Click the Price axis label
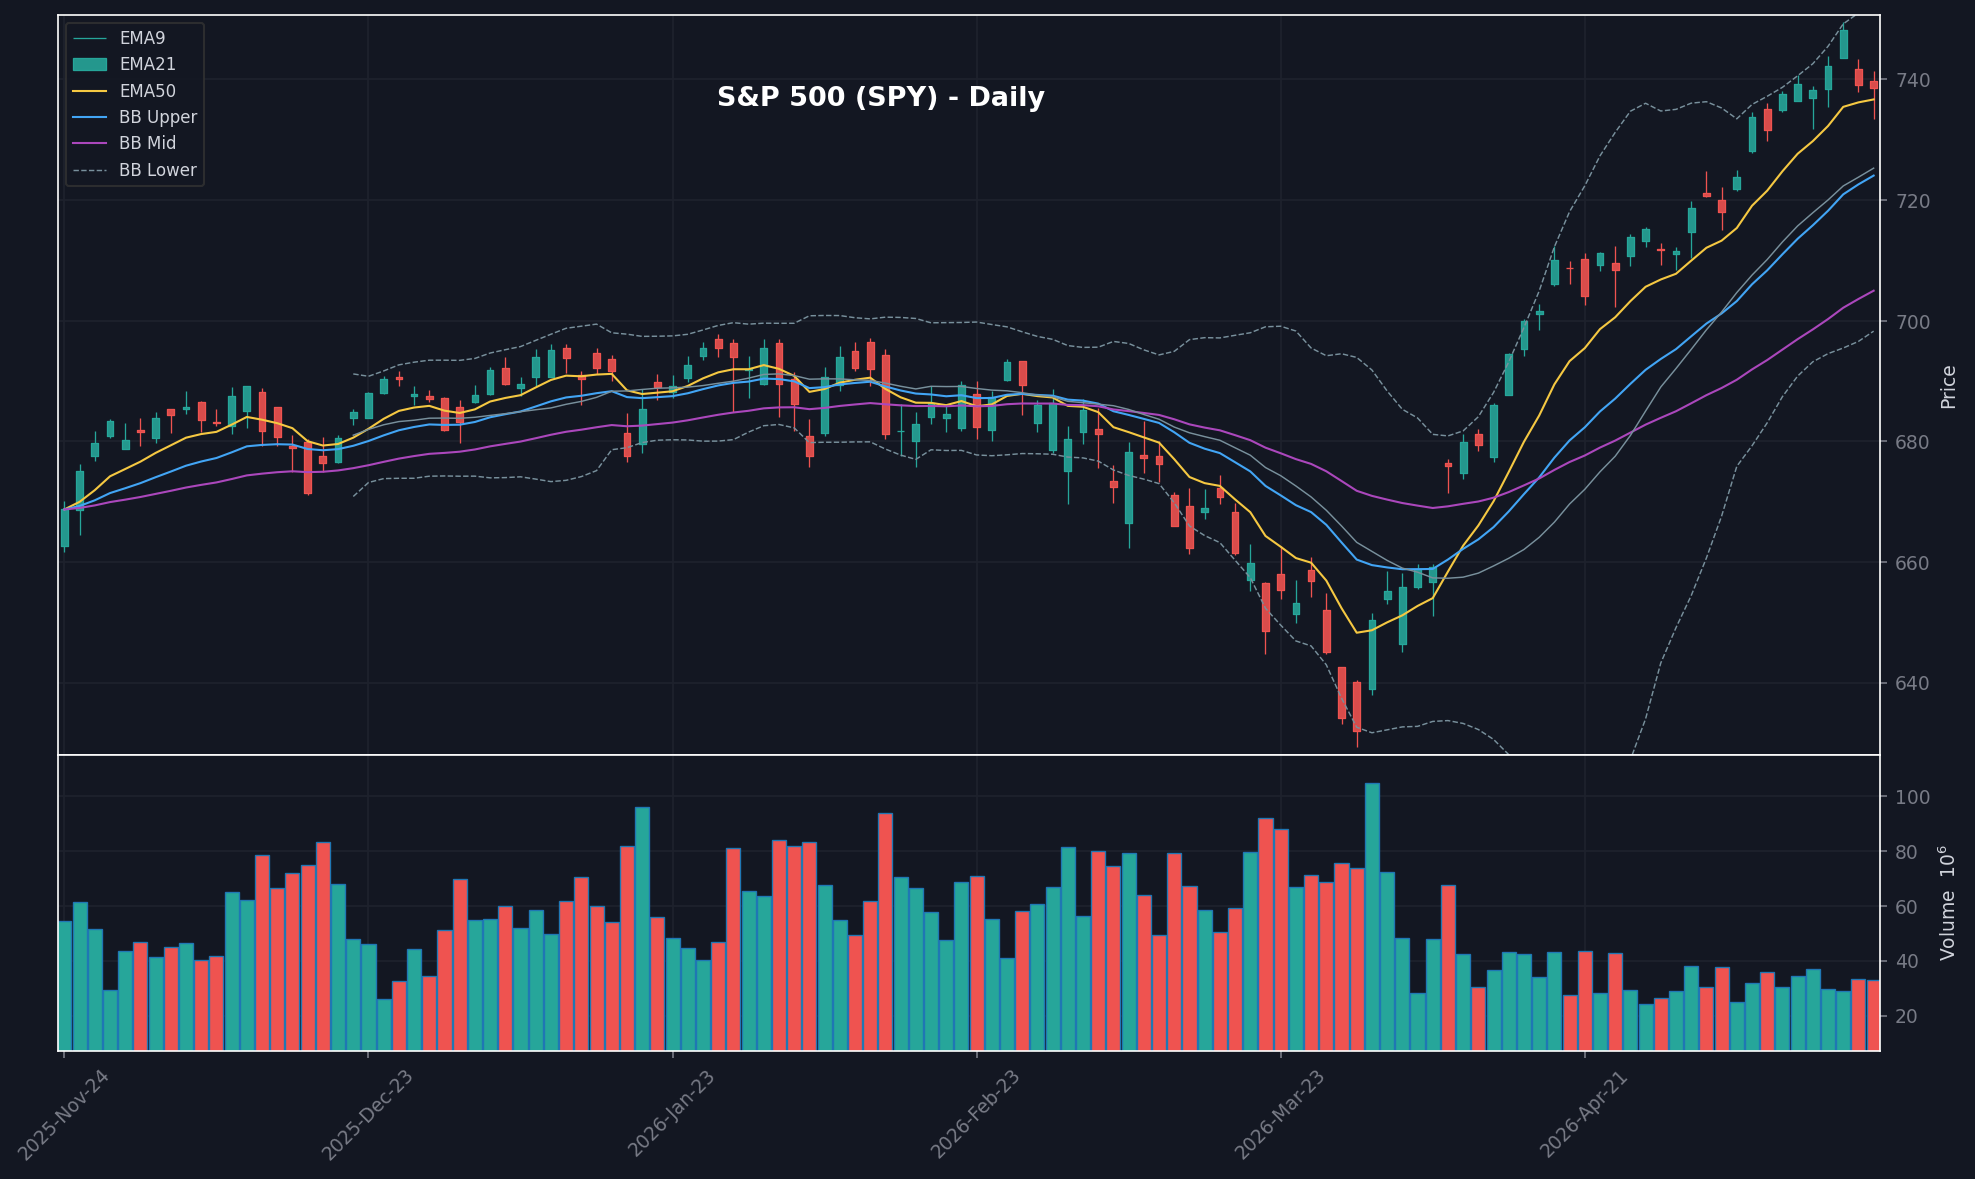The width and height of the screenshot is (1975, 1179). [1948, 387]
